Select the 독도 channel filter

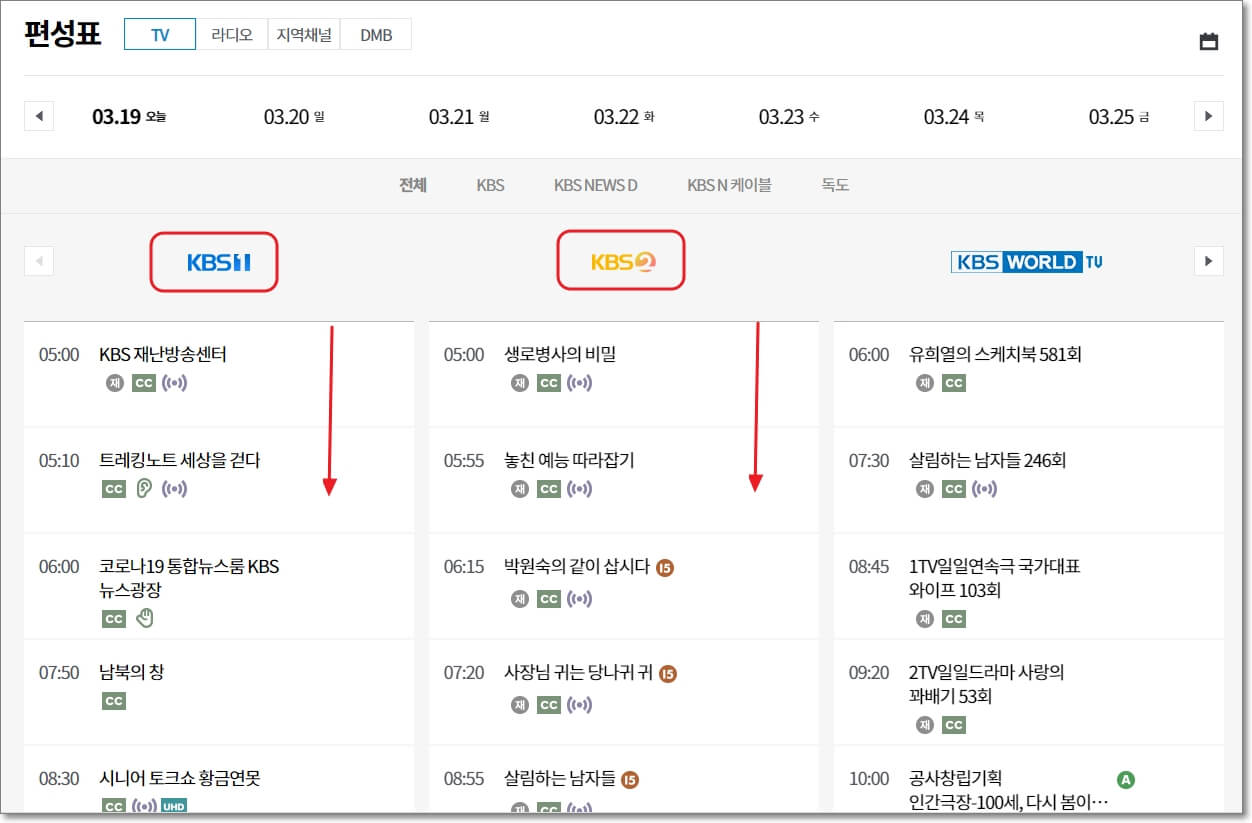[835, 185]
